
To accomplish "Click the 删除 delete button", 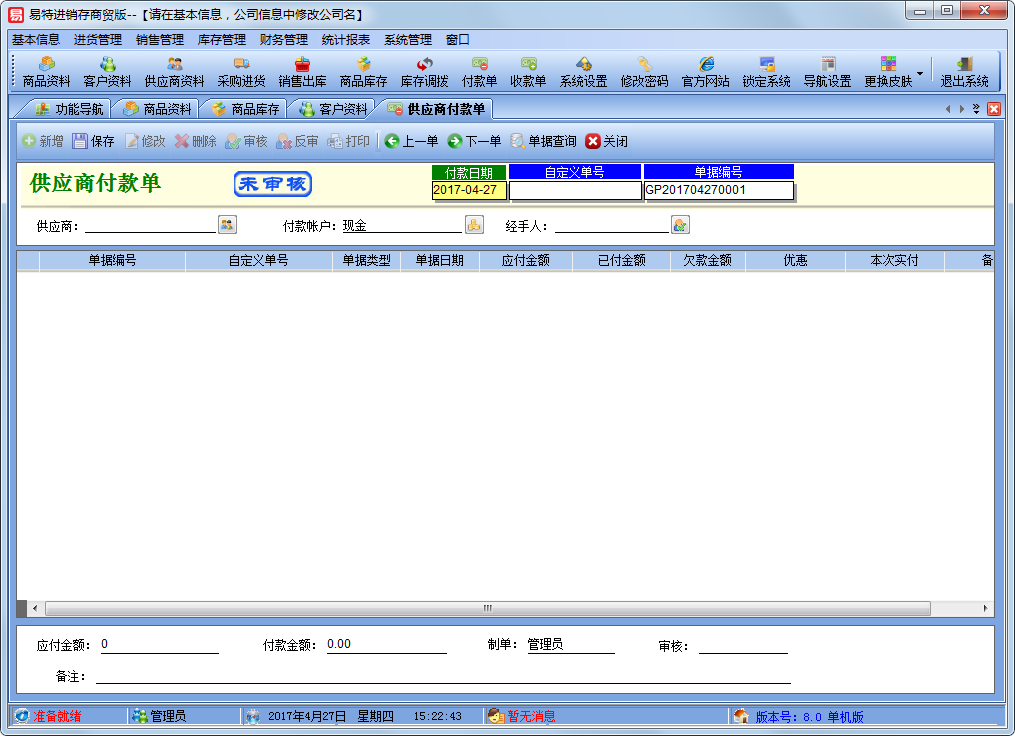I will tap(195, 141).
